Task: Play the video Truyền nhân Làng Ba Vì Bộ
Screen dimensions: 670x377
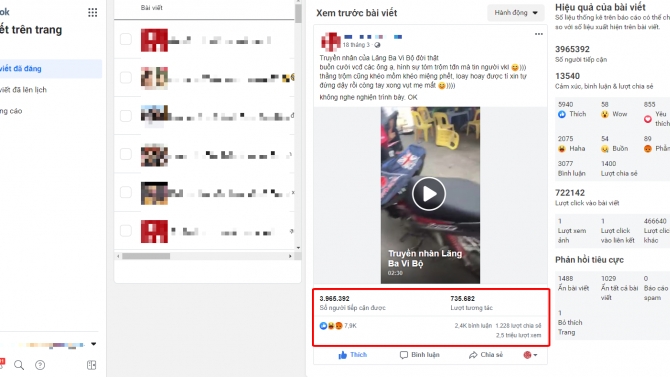Action: coord(429,194)
